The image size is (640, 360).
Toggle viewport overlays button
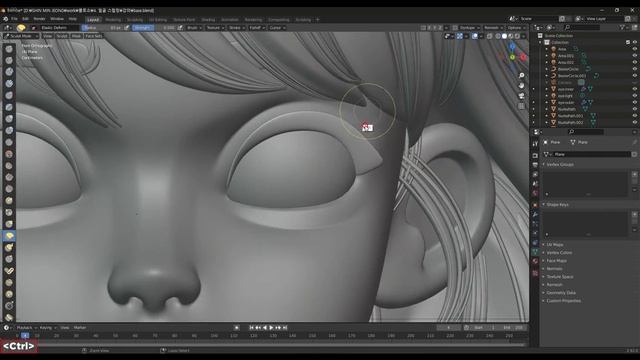click(x=475, y=36)
